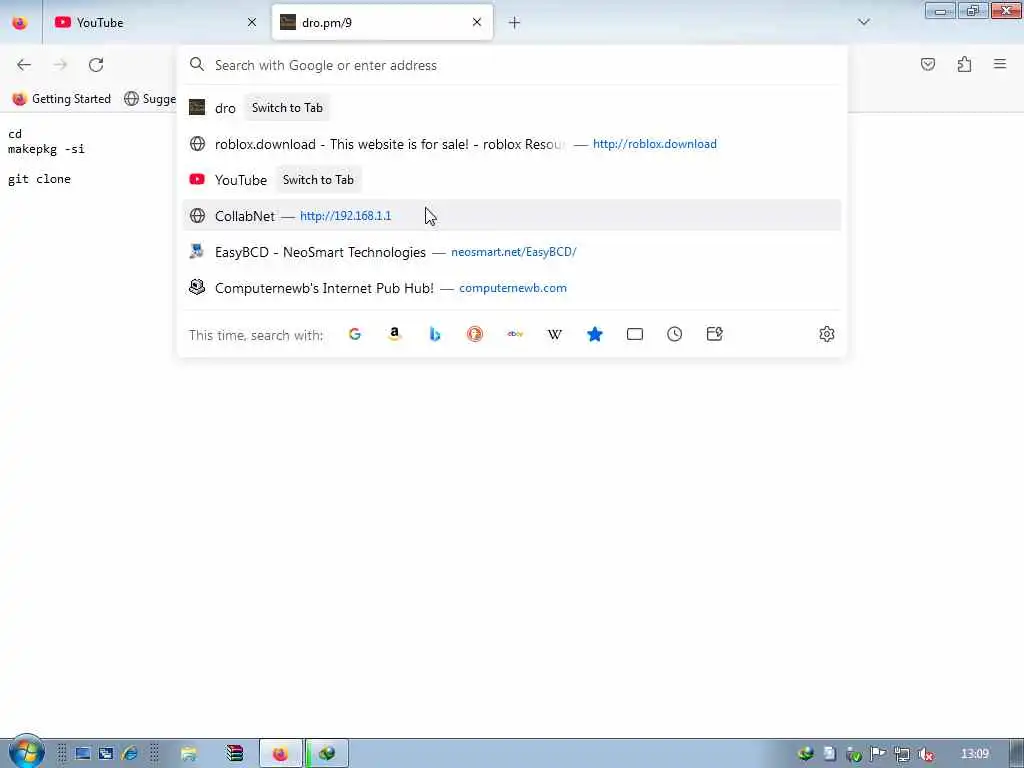Open Action Center flag tray icon
This screenshot has width=1024, height=768.
(x=878, y=754)
